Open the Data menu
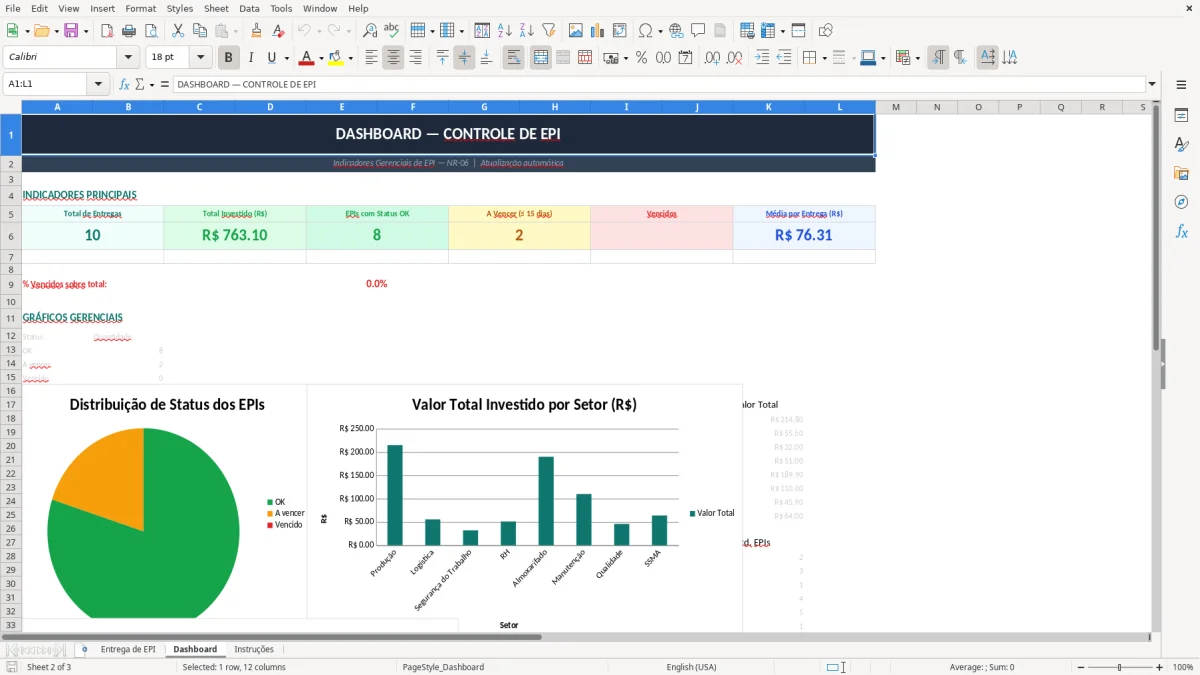The height and width of the screenshot is (675, 1200). click(x=249, y=8)
